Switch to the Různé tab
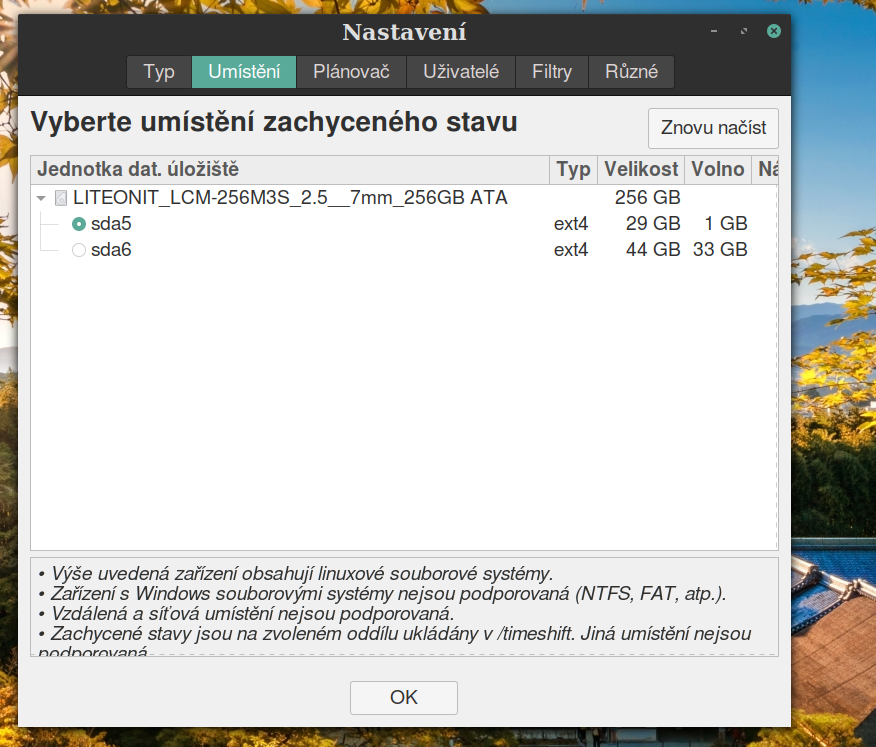Screen dimensions: 876x747 click(632, 72)
